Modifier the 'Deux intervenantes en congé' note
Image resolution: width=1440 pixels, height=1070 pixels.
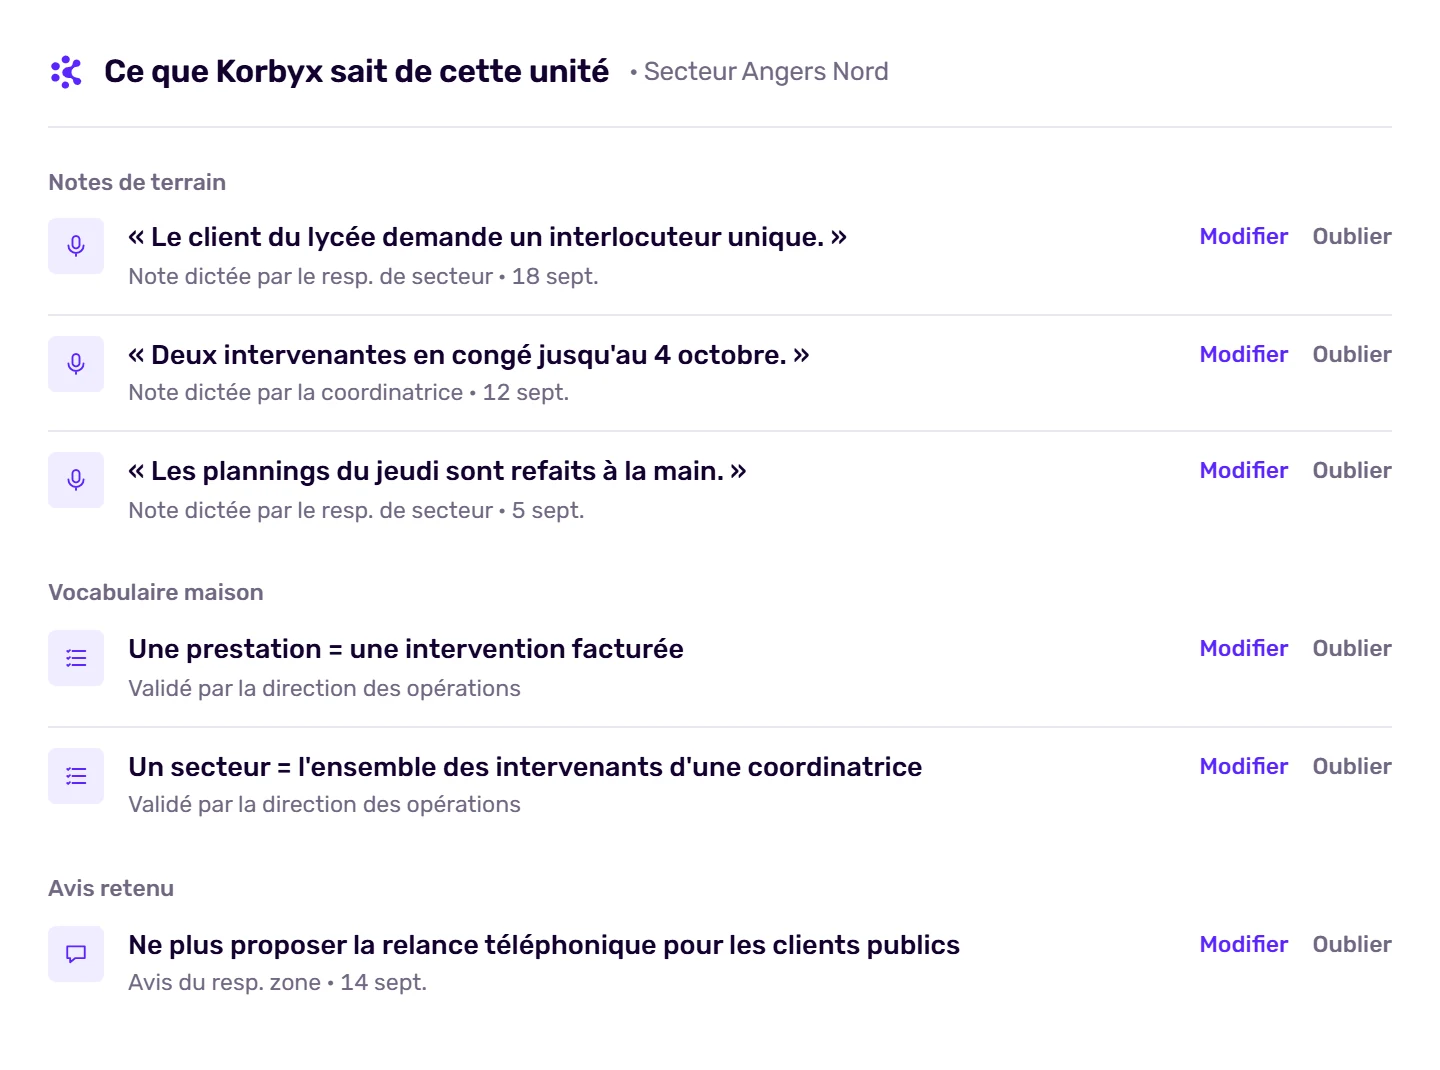1244,355
